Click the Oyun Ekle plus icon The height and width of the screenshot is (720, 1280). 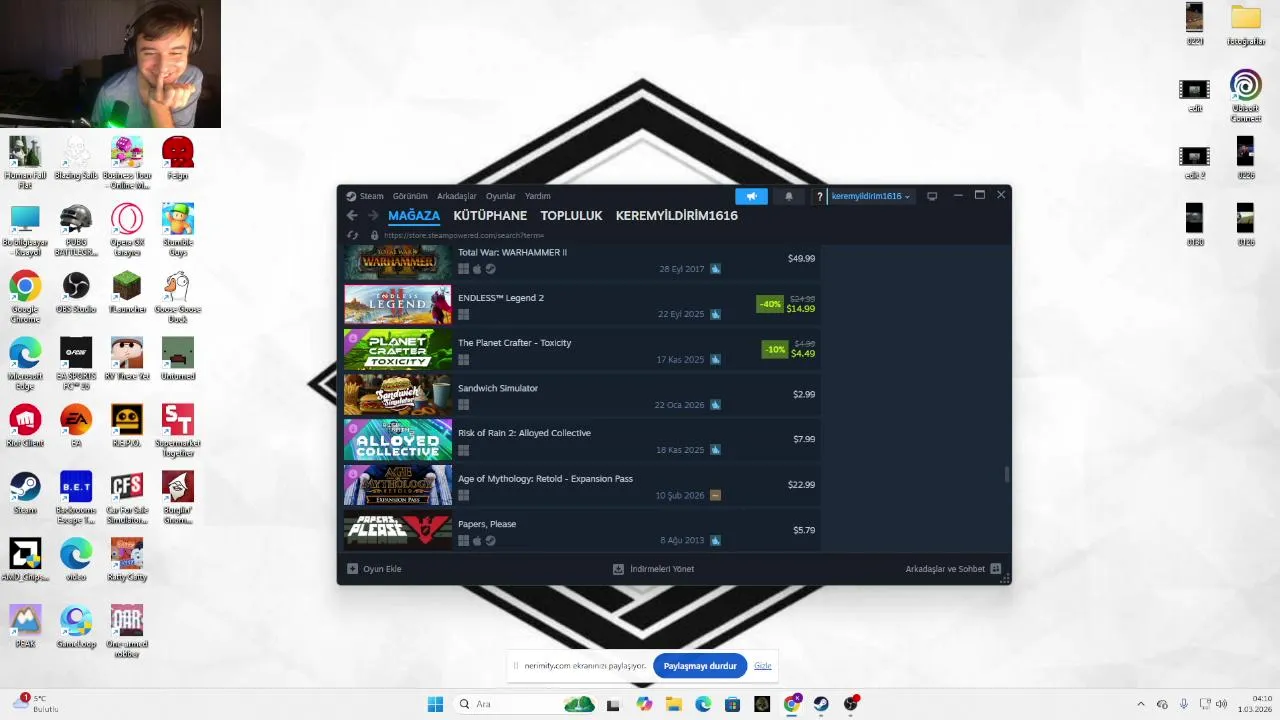point(352,569)
